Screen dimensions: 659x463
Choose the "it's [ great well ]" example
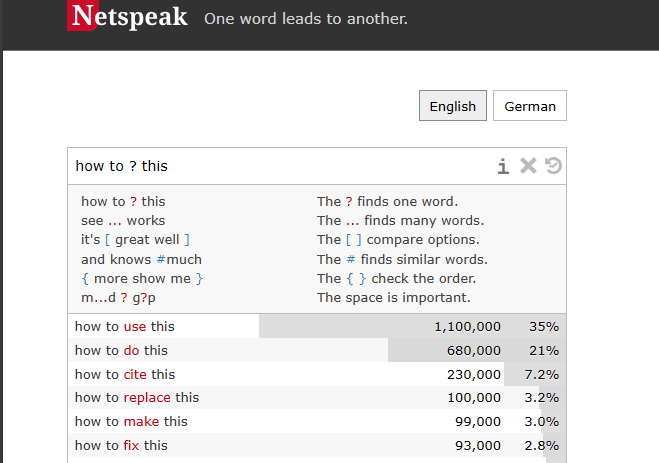tap(135, 240)
